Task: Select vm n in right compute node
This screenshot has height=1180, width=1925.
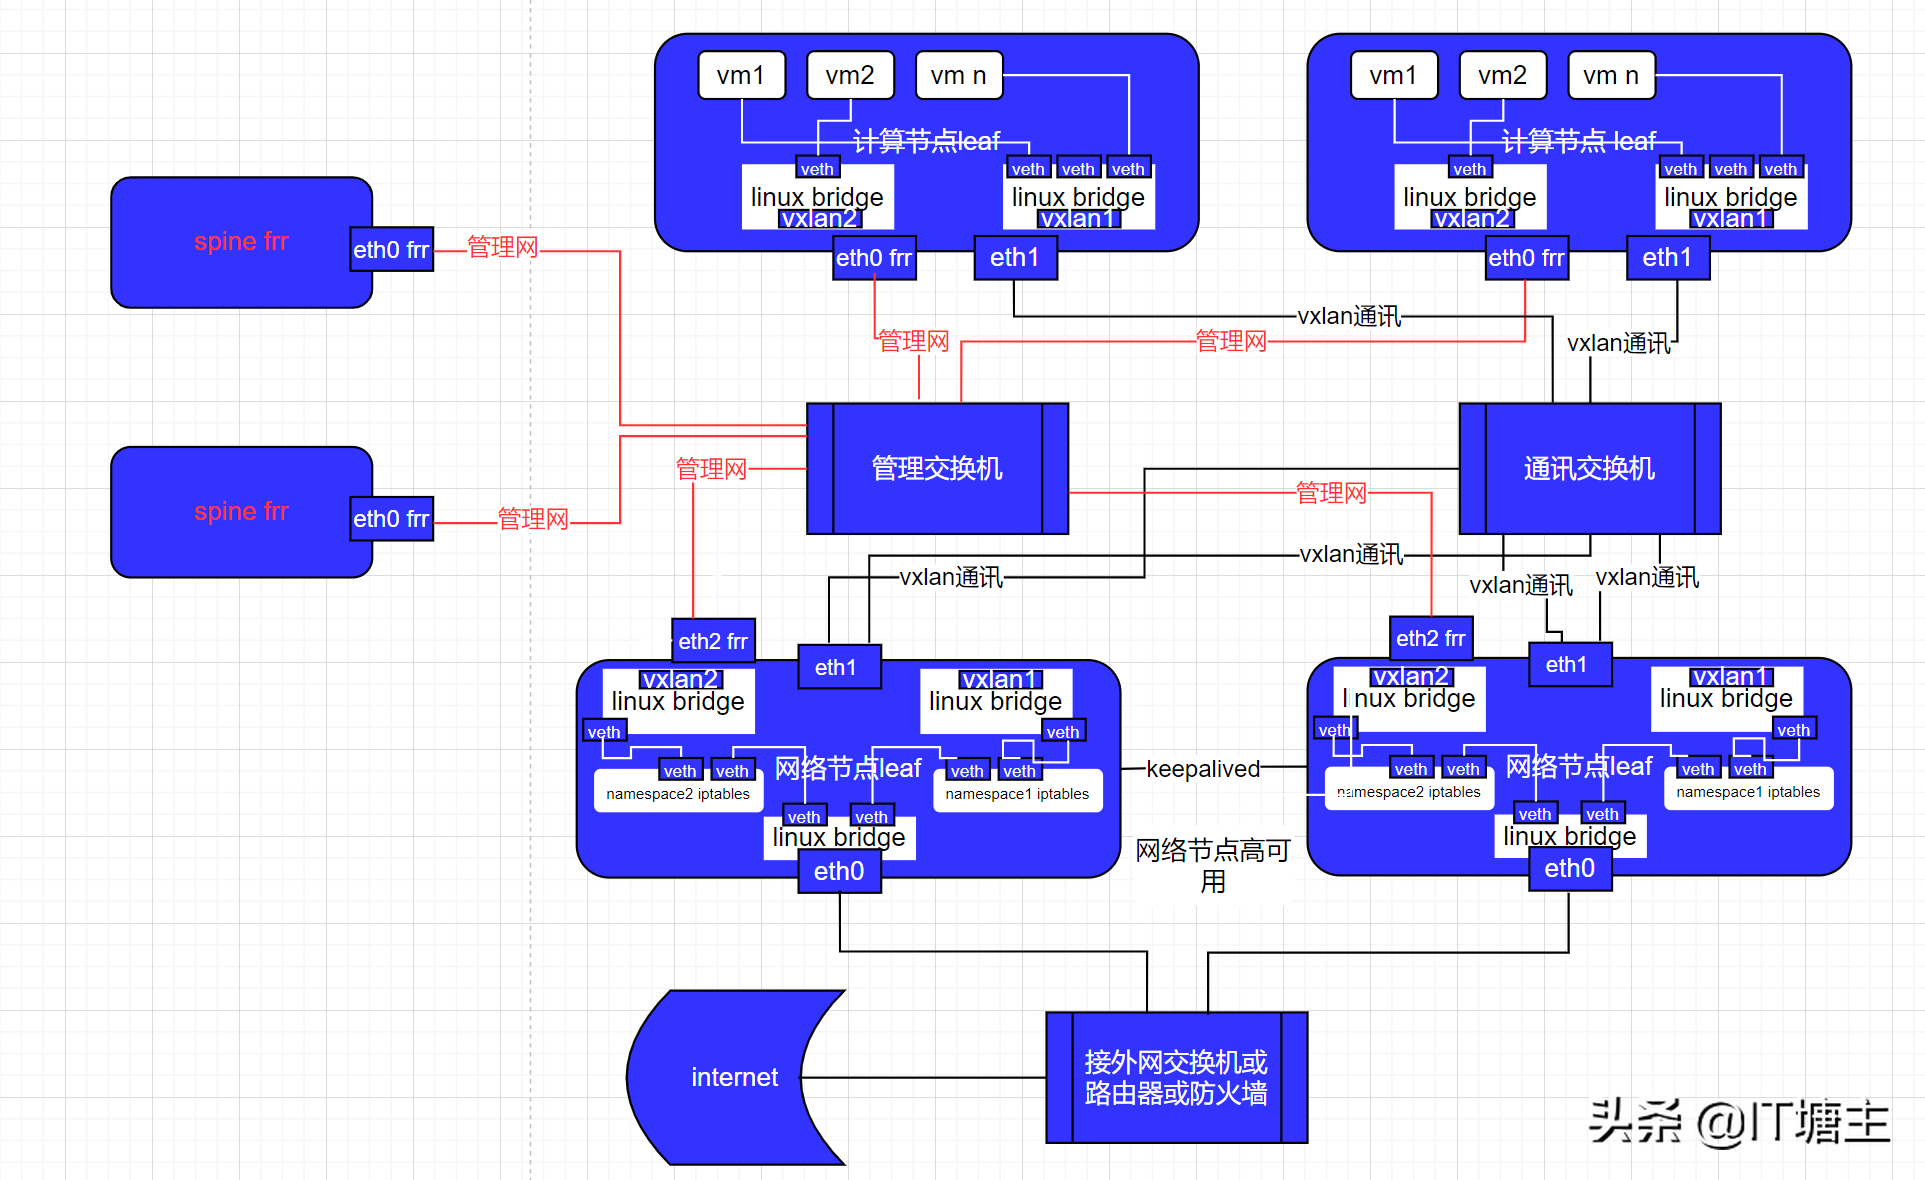Action: point(1611,75)
